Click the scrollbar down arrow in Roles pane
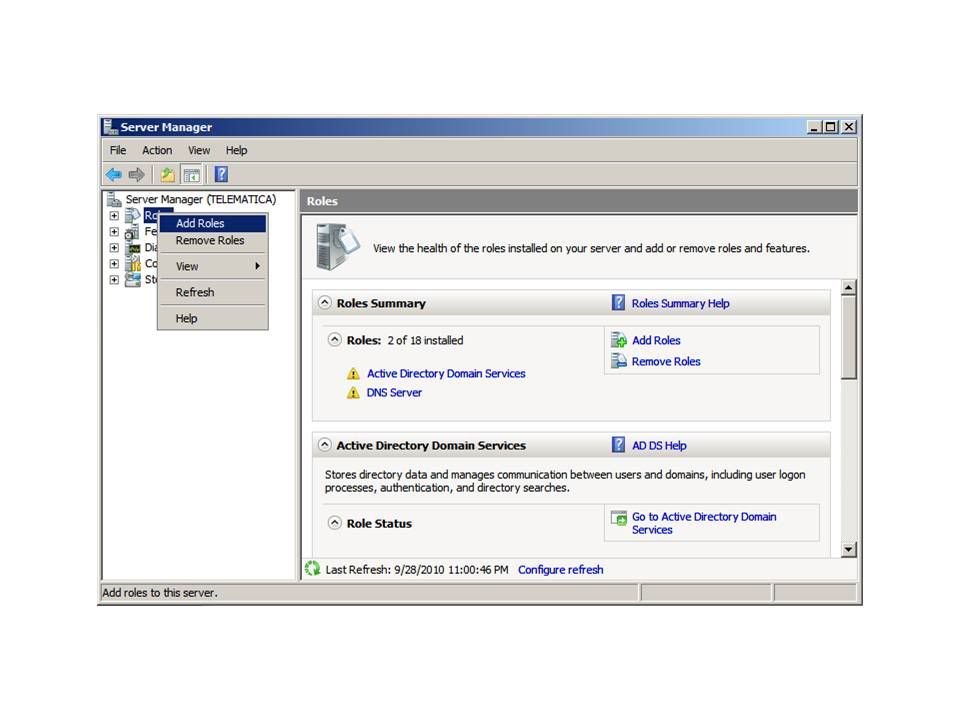This screenshot has height=720, width=960. point(849,549)
